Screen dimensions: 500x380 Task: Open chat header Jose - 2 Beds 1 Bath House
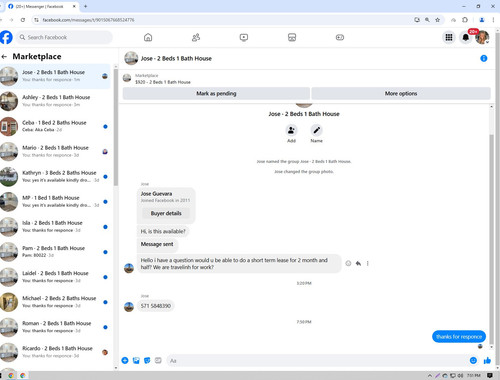click(176, 59)
